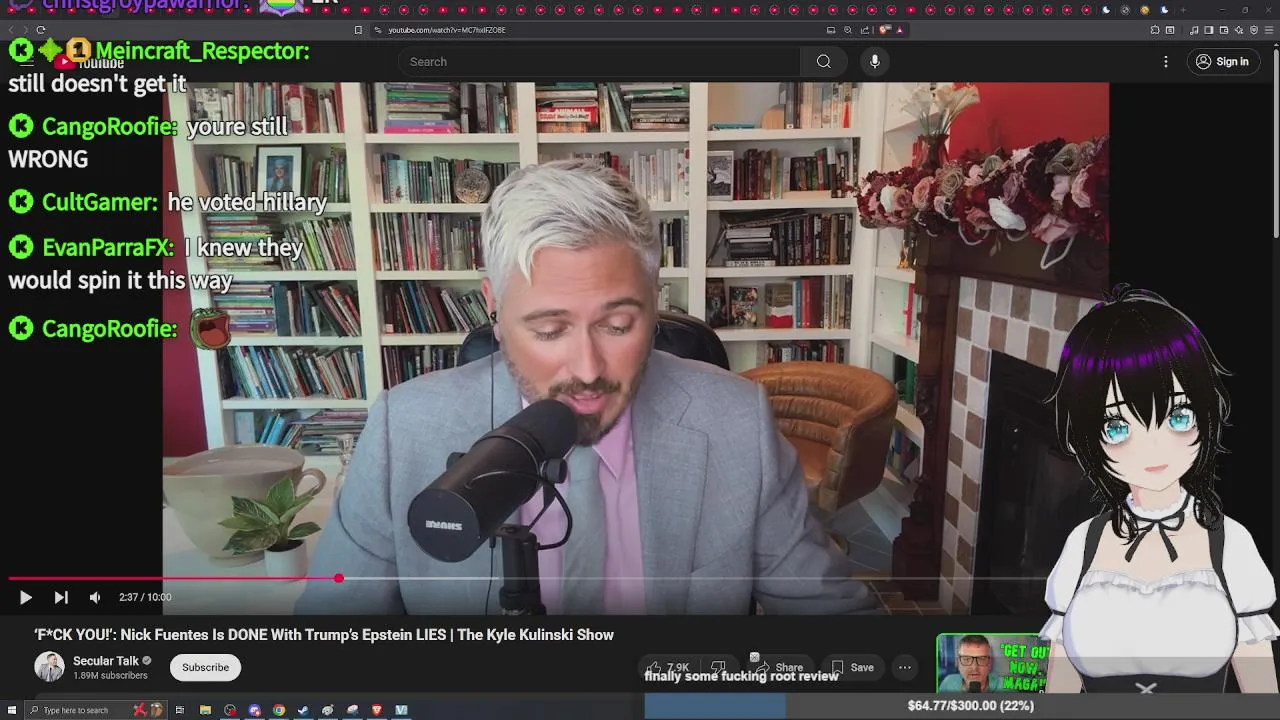The width and height of the screenshot is (1280, 720).
Task: Click the video title text
Action: [x=324, y=635]
